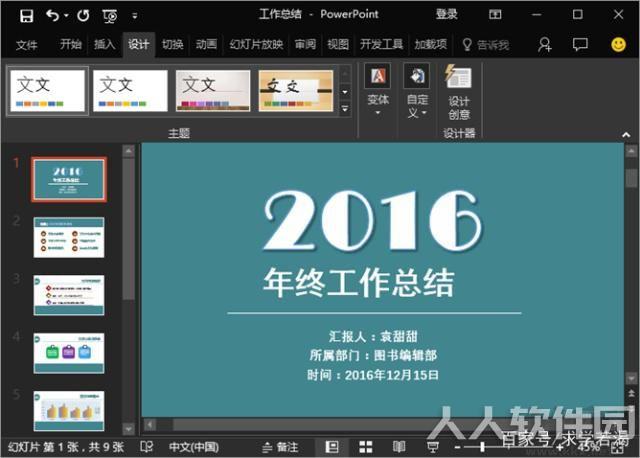The image size is (640, 458).
Task: Open the 变体 variants dropdown
Action: coord(378,90)
